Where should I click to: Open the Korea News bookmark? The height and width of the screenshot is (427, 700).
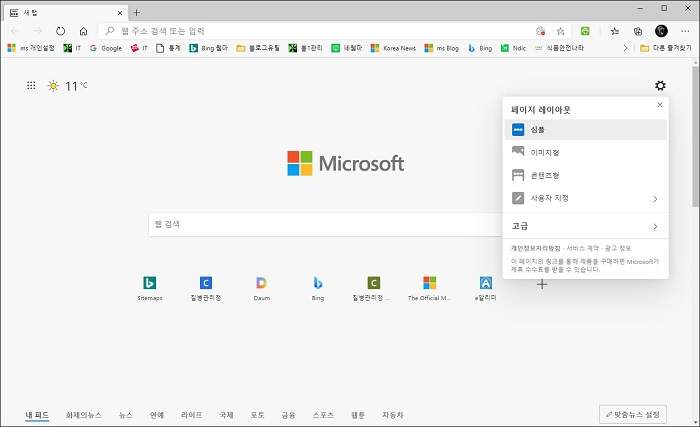pos(393,48)
